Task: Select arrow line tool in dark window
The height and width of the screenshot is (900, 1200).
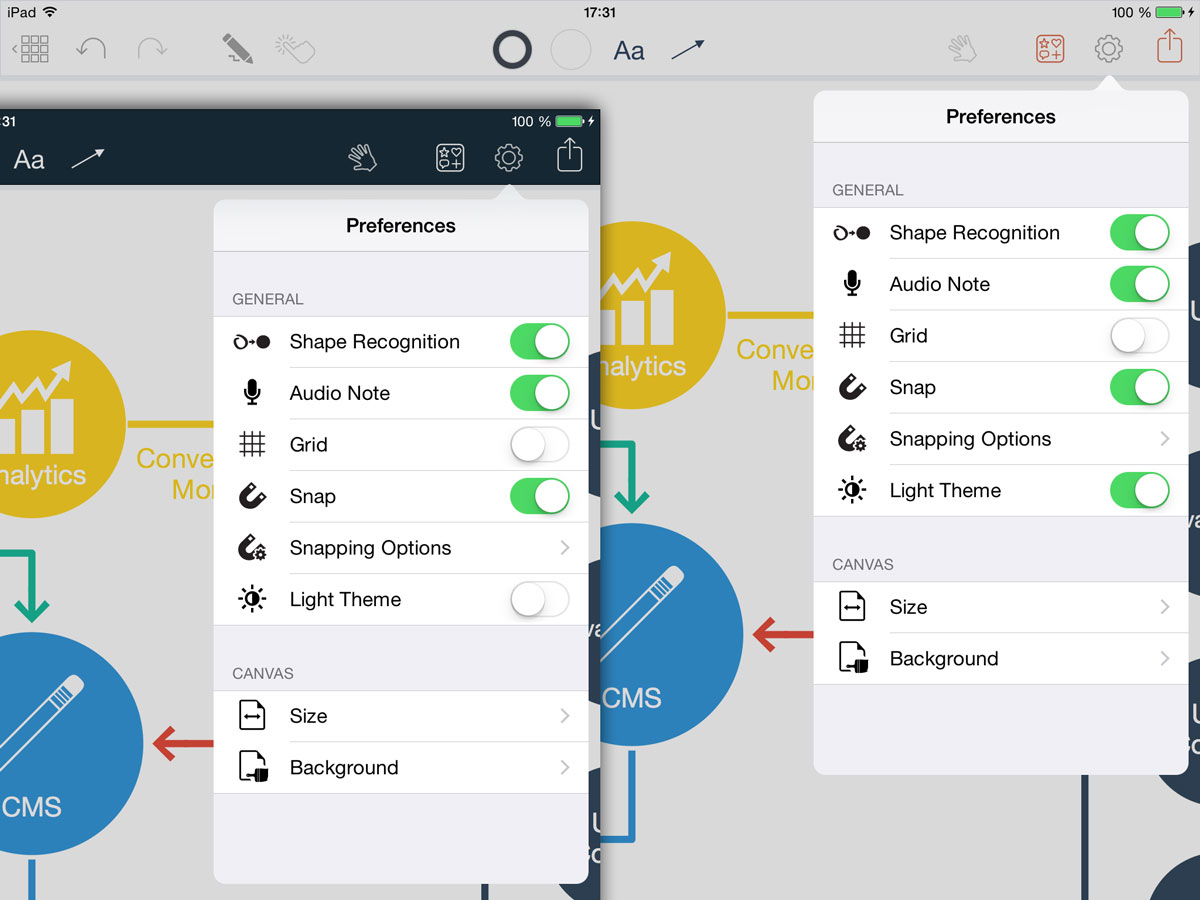Action: point(88,158)
